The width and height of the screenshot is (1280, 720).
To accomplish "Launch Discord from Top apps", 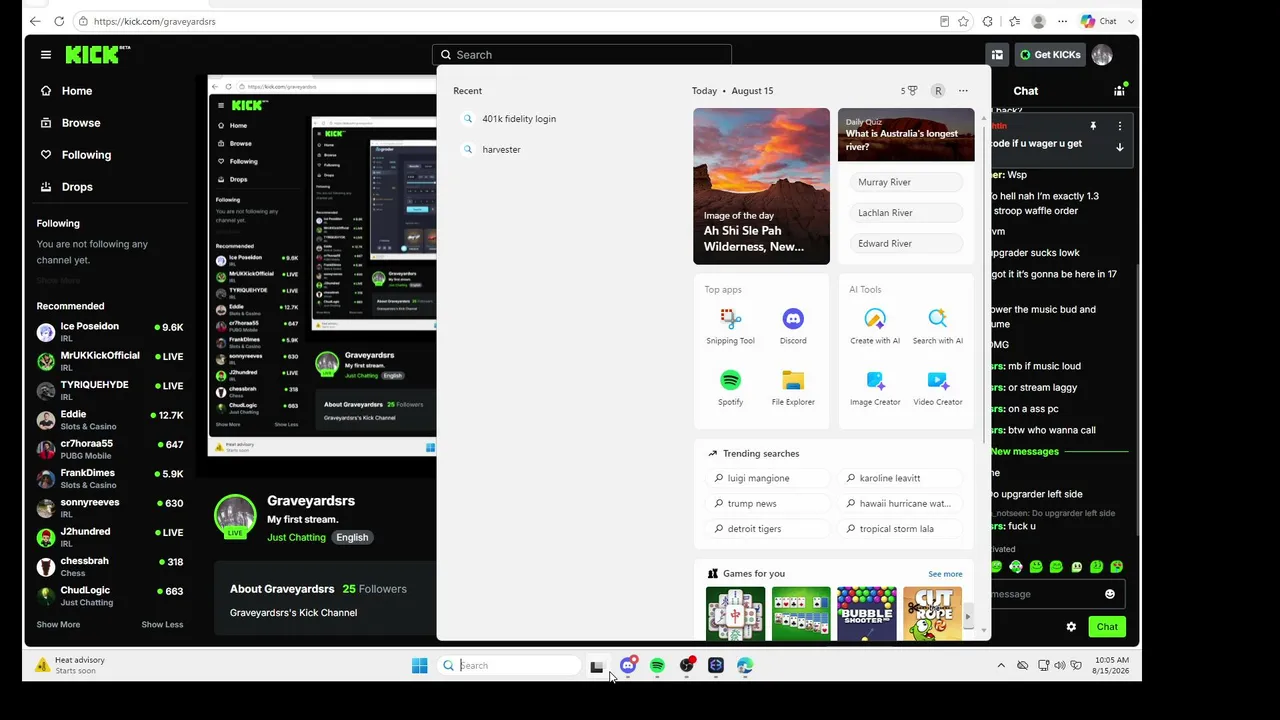I will (793, 326).
